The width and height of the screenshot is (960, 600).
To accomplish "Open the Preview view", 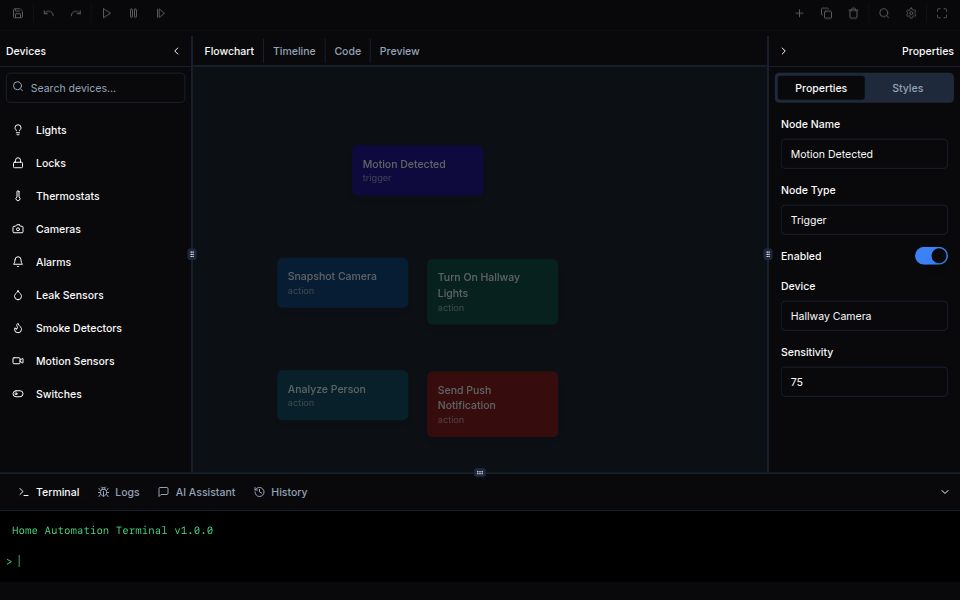I will click(x=399, y=51).
